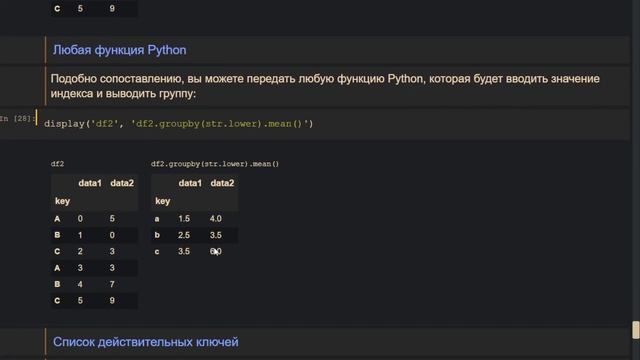Click the value 2.5 in result table
This screenshot has width=640, height=360.
pyautogui.click(x=184, y=235)
